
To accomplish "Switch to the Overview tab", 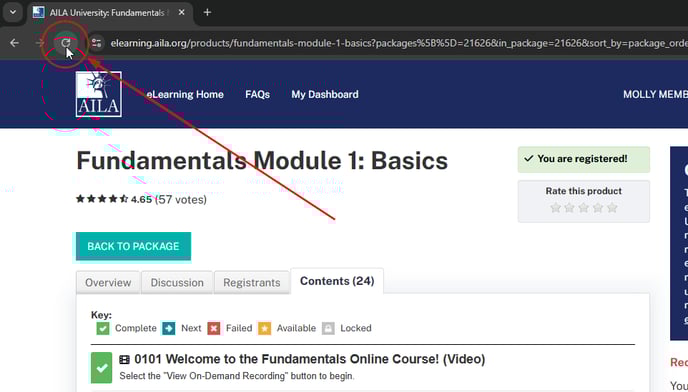I will pyautogui.click(x=108, y=282).
